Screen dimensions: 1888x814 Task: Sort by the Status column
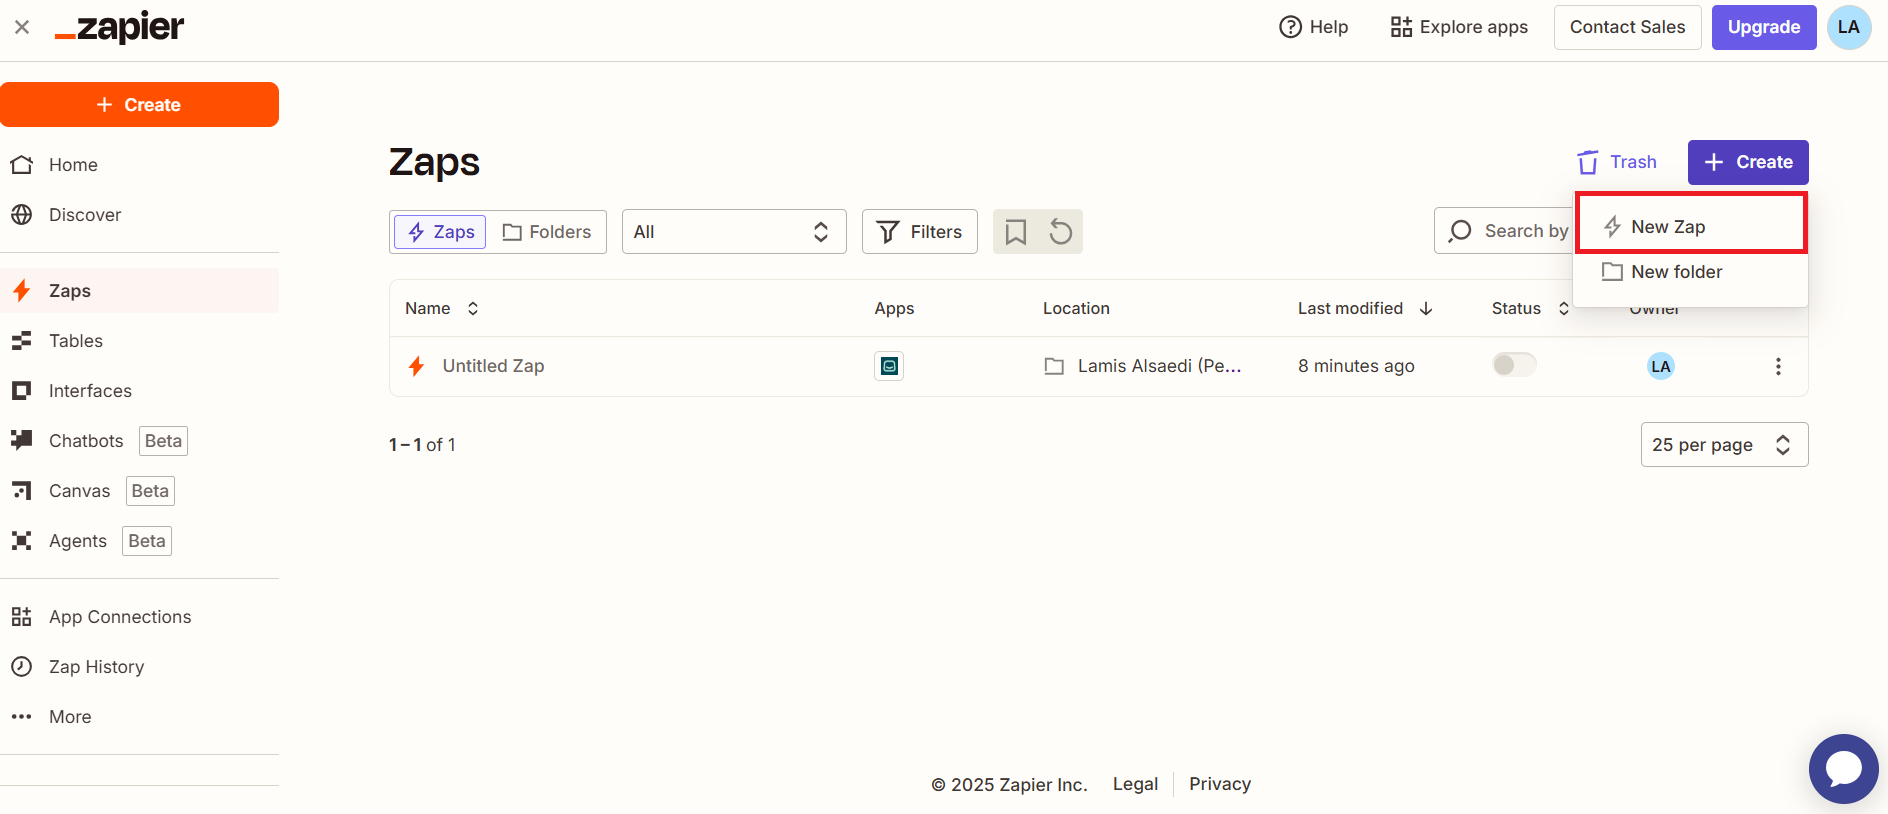click(1530, 309)
